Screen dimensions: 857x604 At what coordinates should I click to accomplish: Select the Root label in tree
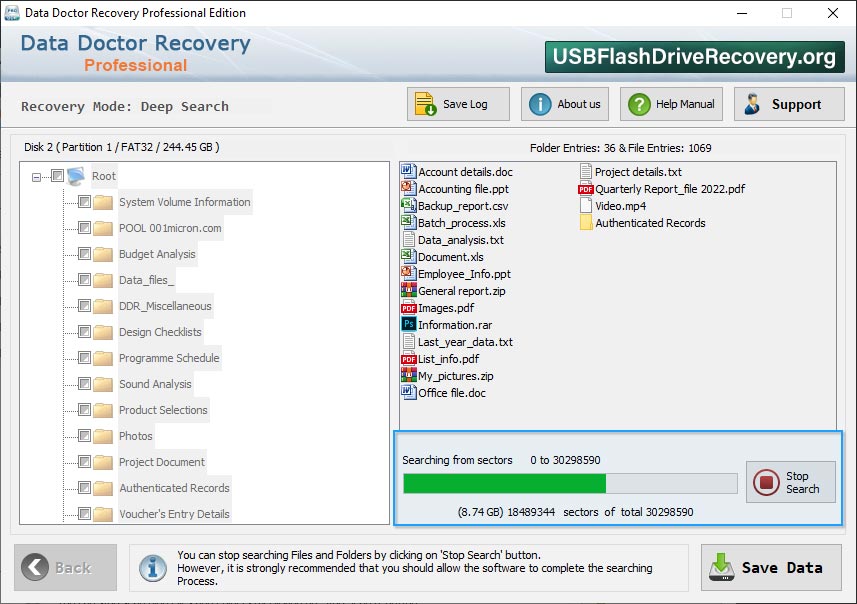(x=104, y=176)
